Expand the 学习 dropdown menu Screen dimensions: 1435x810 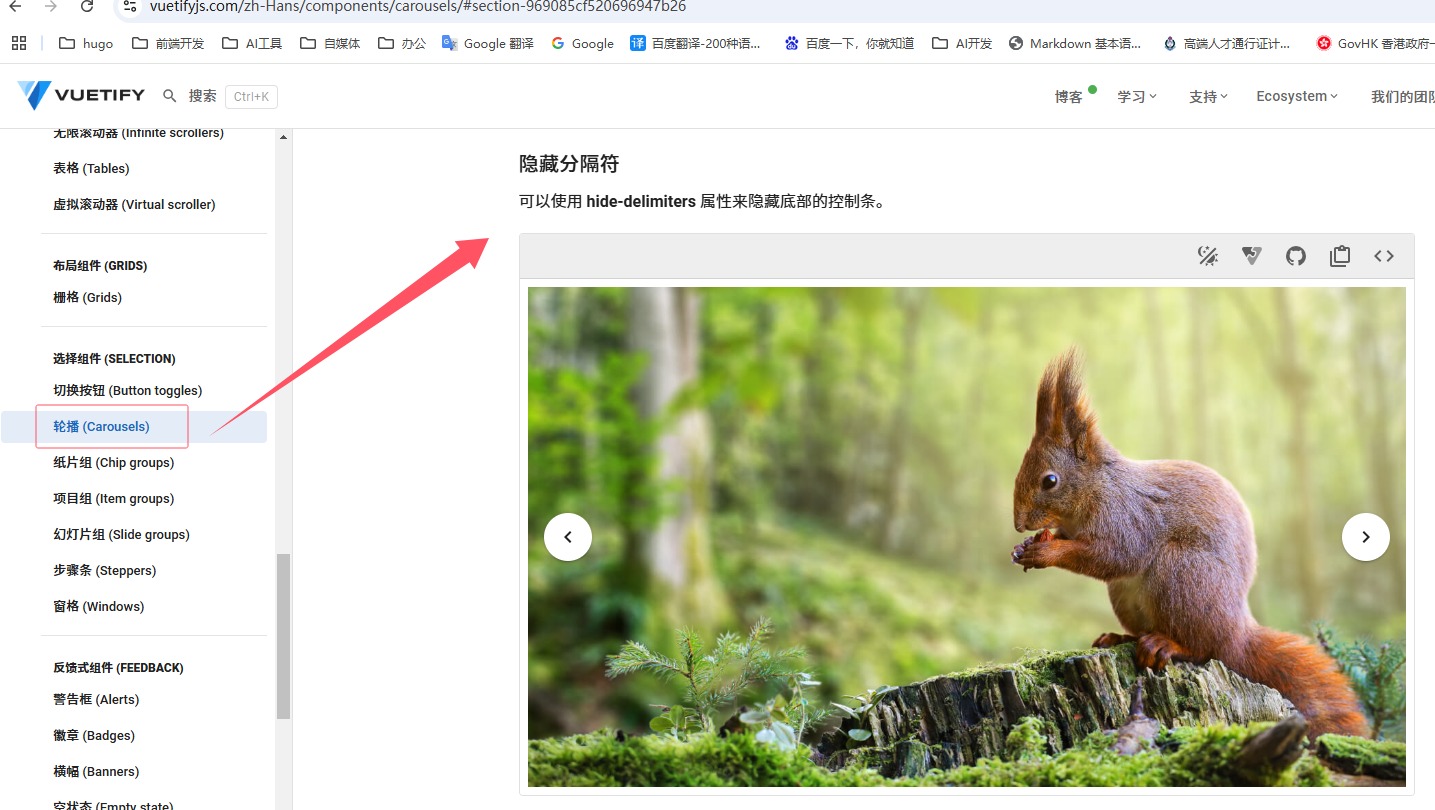1137,97
